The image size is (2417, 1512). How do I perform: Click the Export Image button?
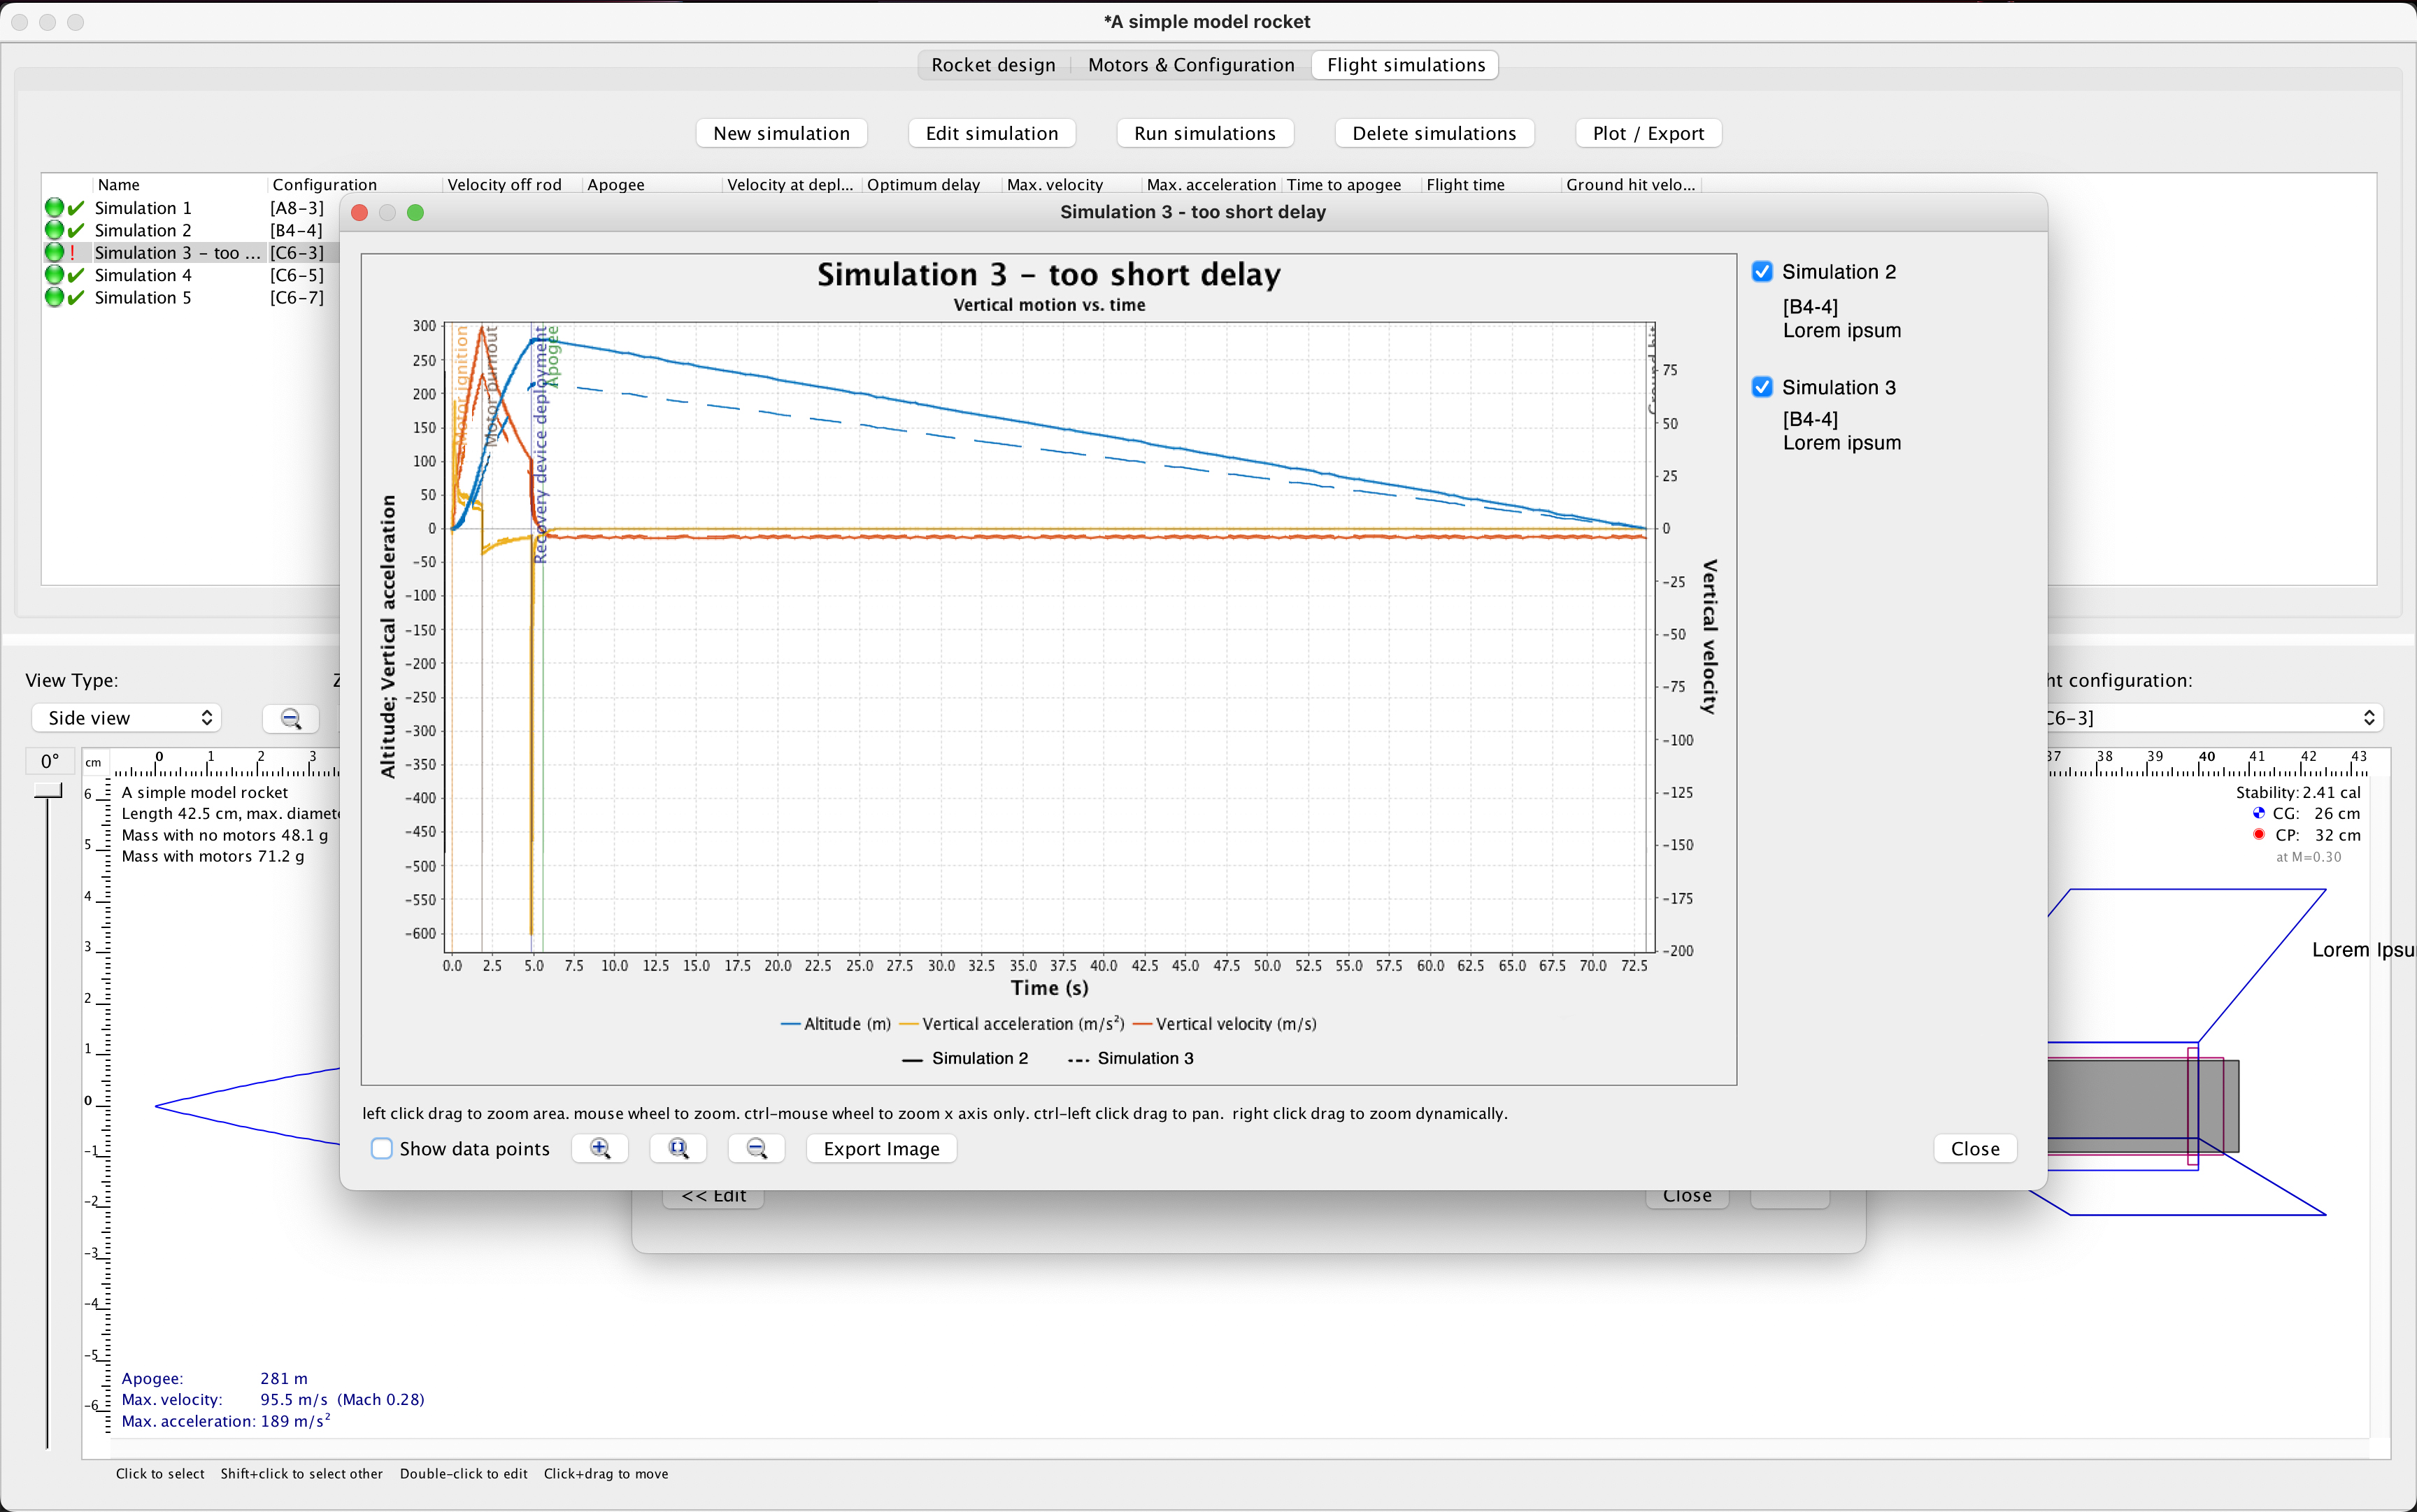click(880, 1148)
